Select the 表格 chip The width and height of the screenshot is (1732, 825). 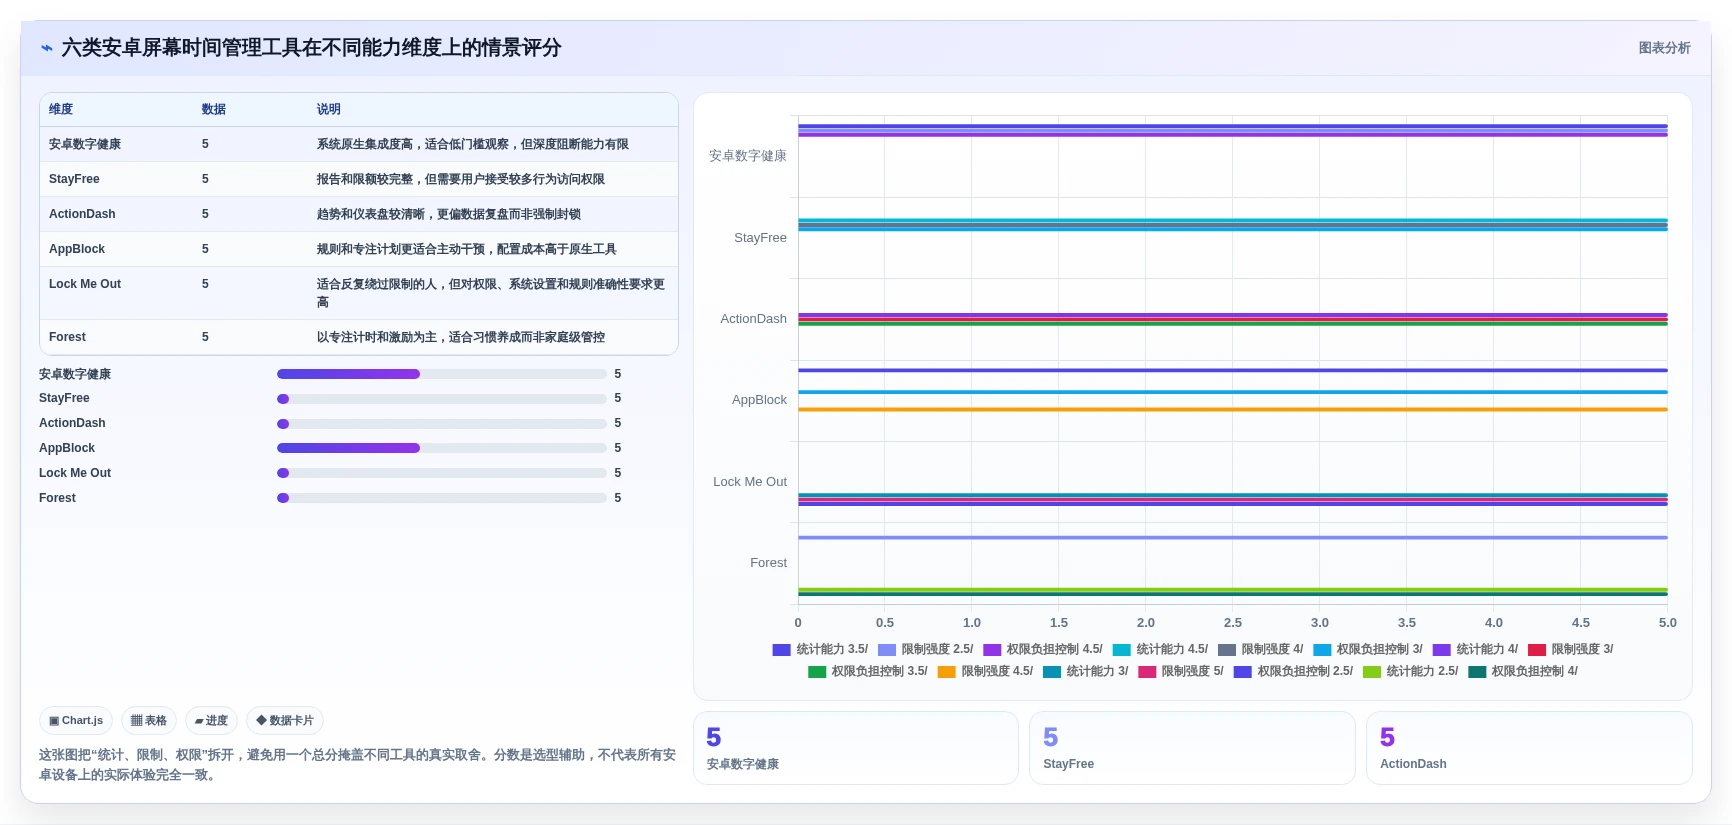[x=149, y=720]
